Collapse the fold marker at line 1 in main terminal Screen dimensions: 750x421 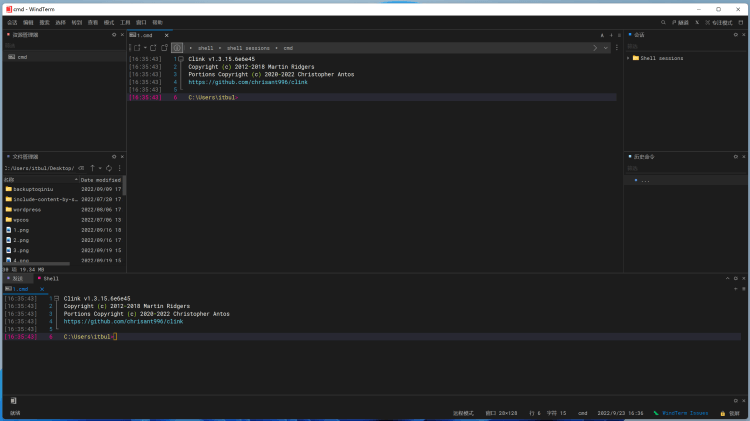(181, 59)
